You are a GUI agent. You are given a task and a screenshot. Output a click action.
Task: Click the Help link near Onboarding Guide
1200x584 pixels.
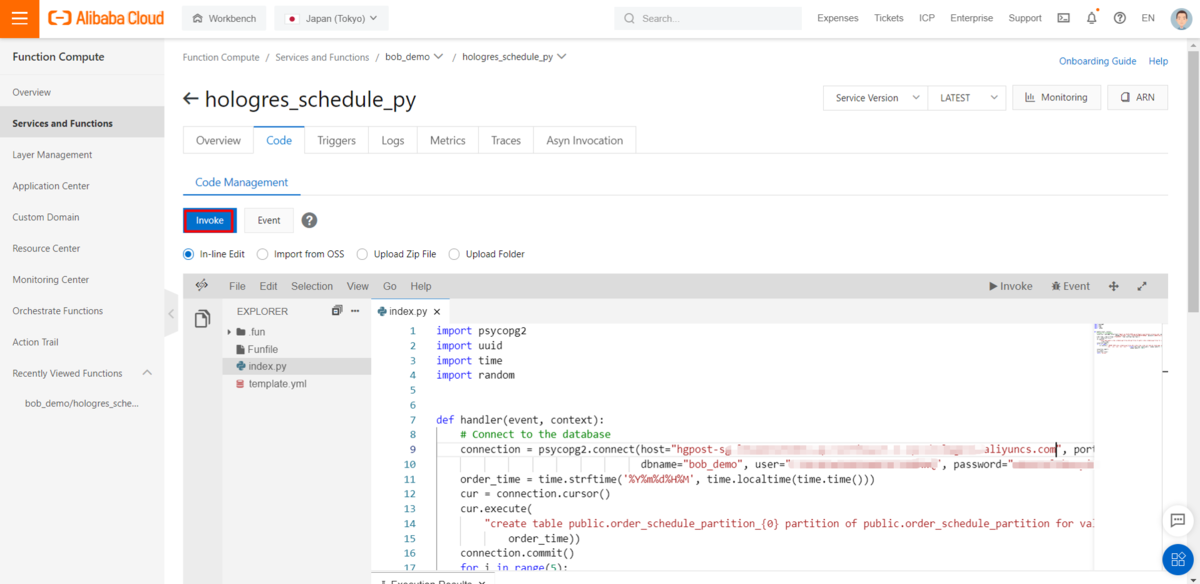[1158, 61]
